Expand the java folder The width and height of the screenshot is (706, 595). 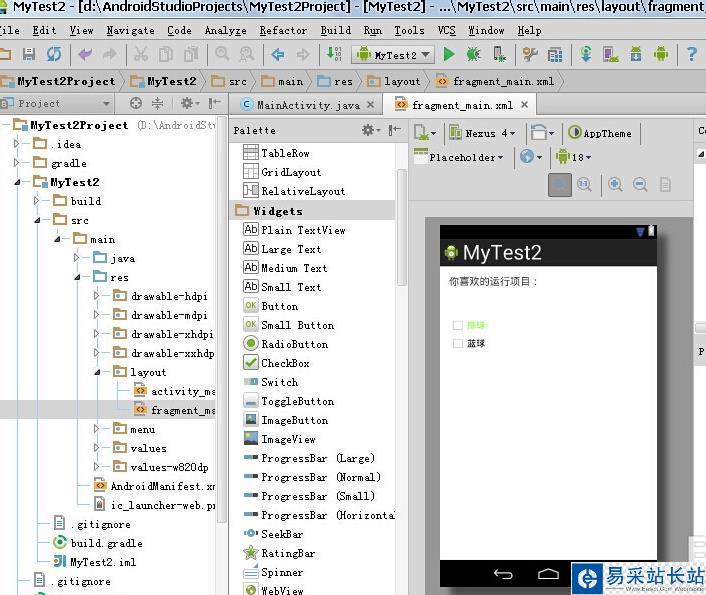coord(76,258)
